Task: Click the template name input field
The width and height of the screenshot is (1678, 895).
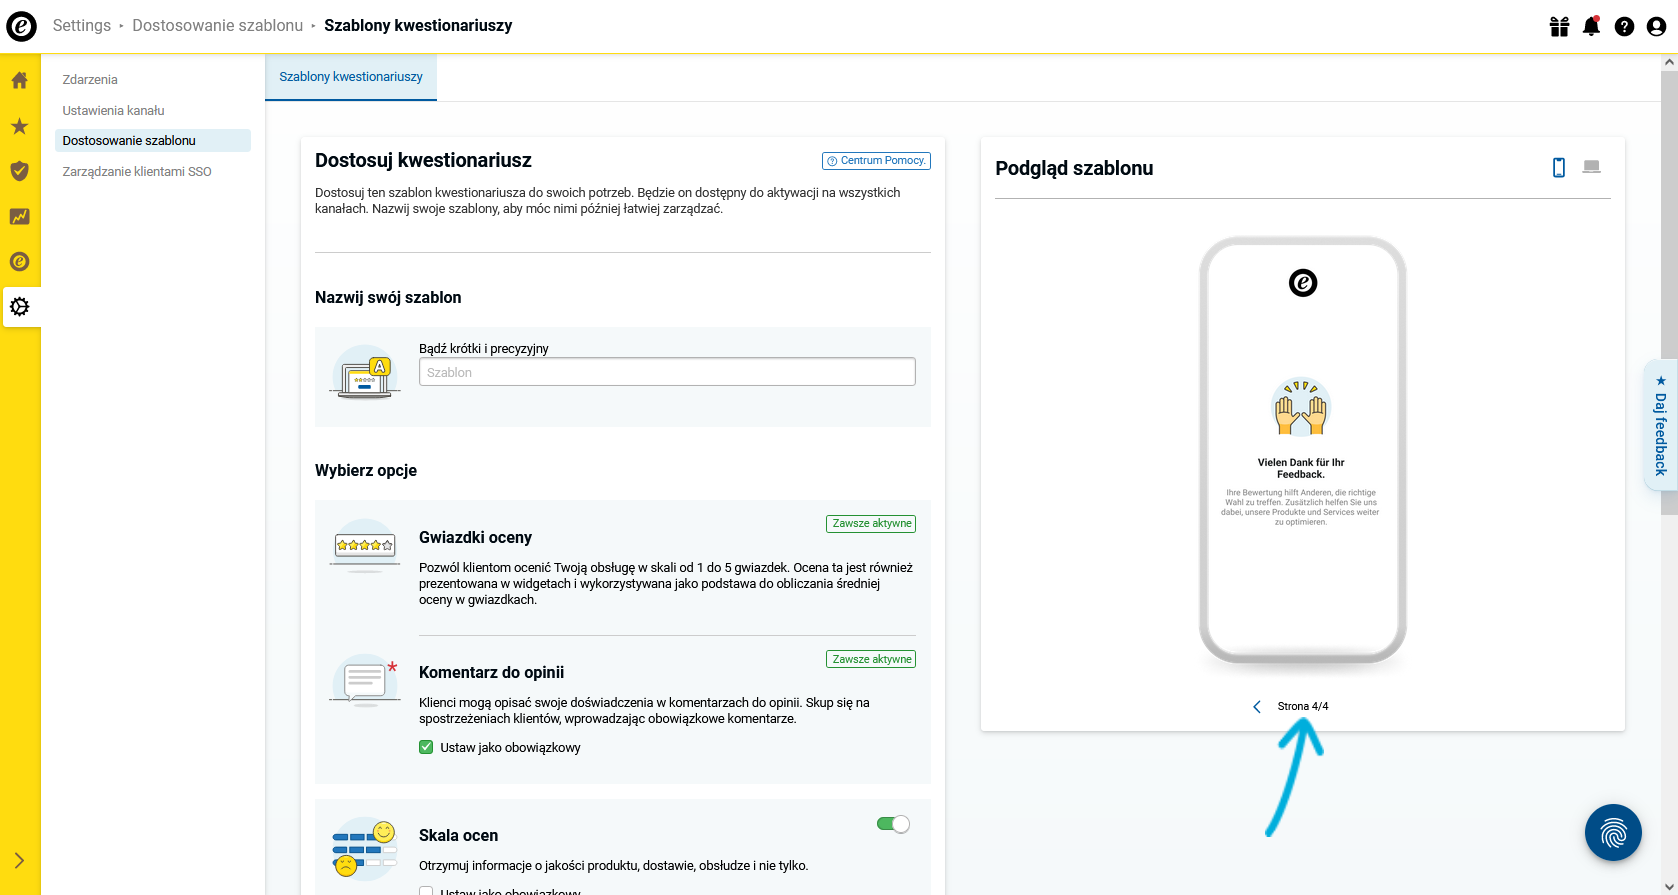Action: (x=667, y=372)
